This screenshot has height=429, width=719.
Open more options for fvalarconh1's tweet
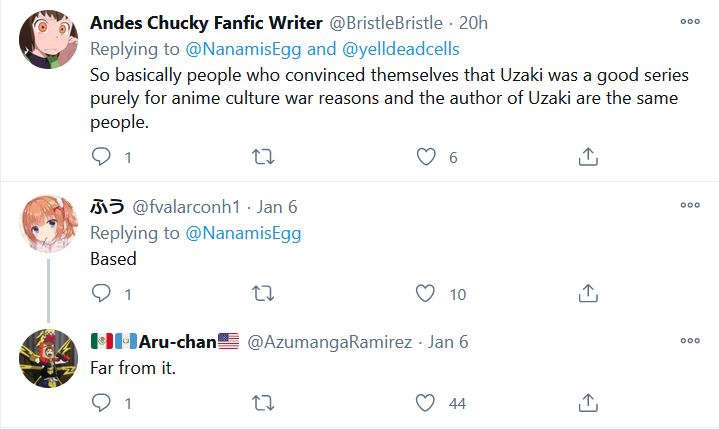(x=690, y=205)
